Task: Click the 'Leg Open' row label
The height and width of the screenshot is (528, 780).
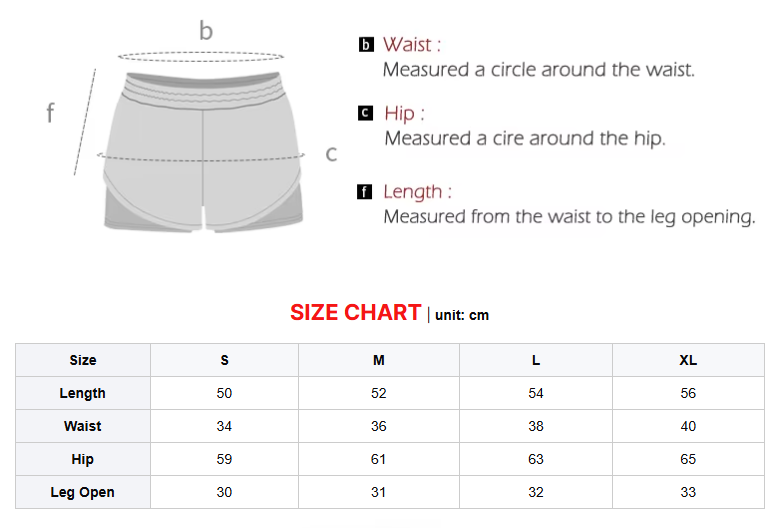Action: (83, 492)
